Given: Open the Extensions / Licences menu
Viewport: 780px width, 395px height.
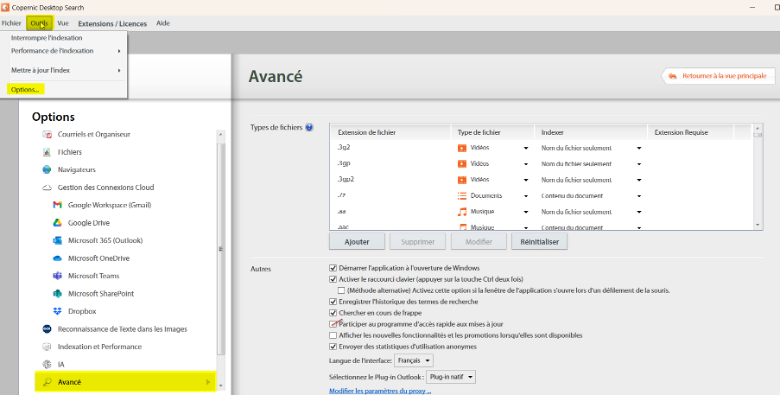Looking at the screenshot, I should point(112,23).
